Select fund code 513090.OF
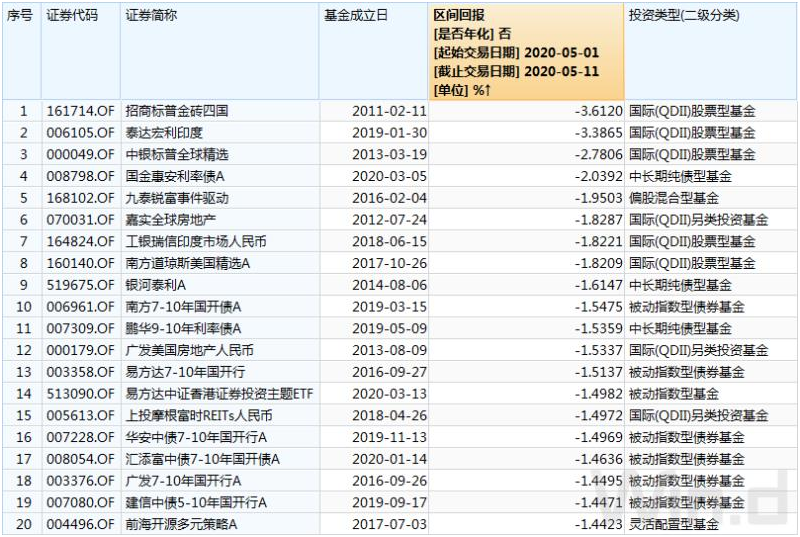800x537 pixels. tap(81, 394)
